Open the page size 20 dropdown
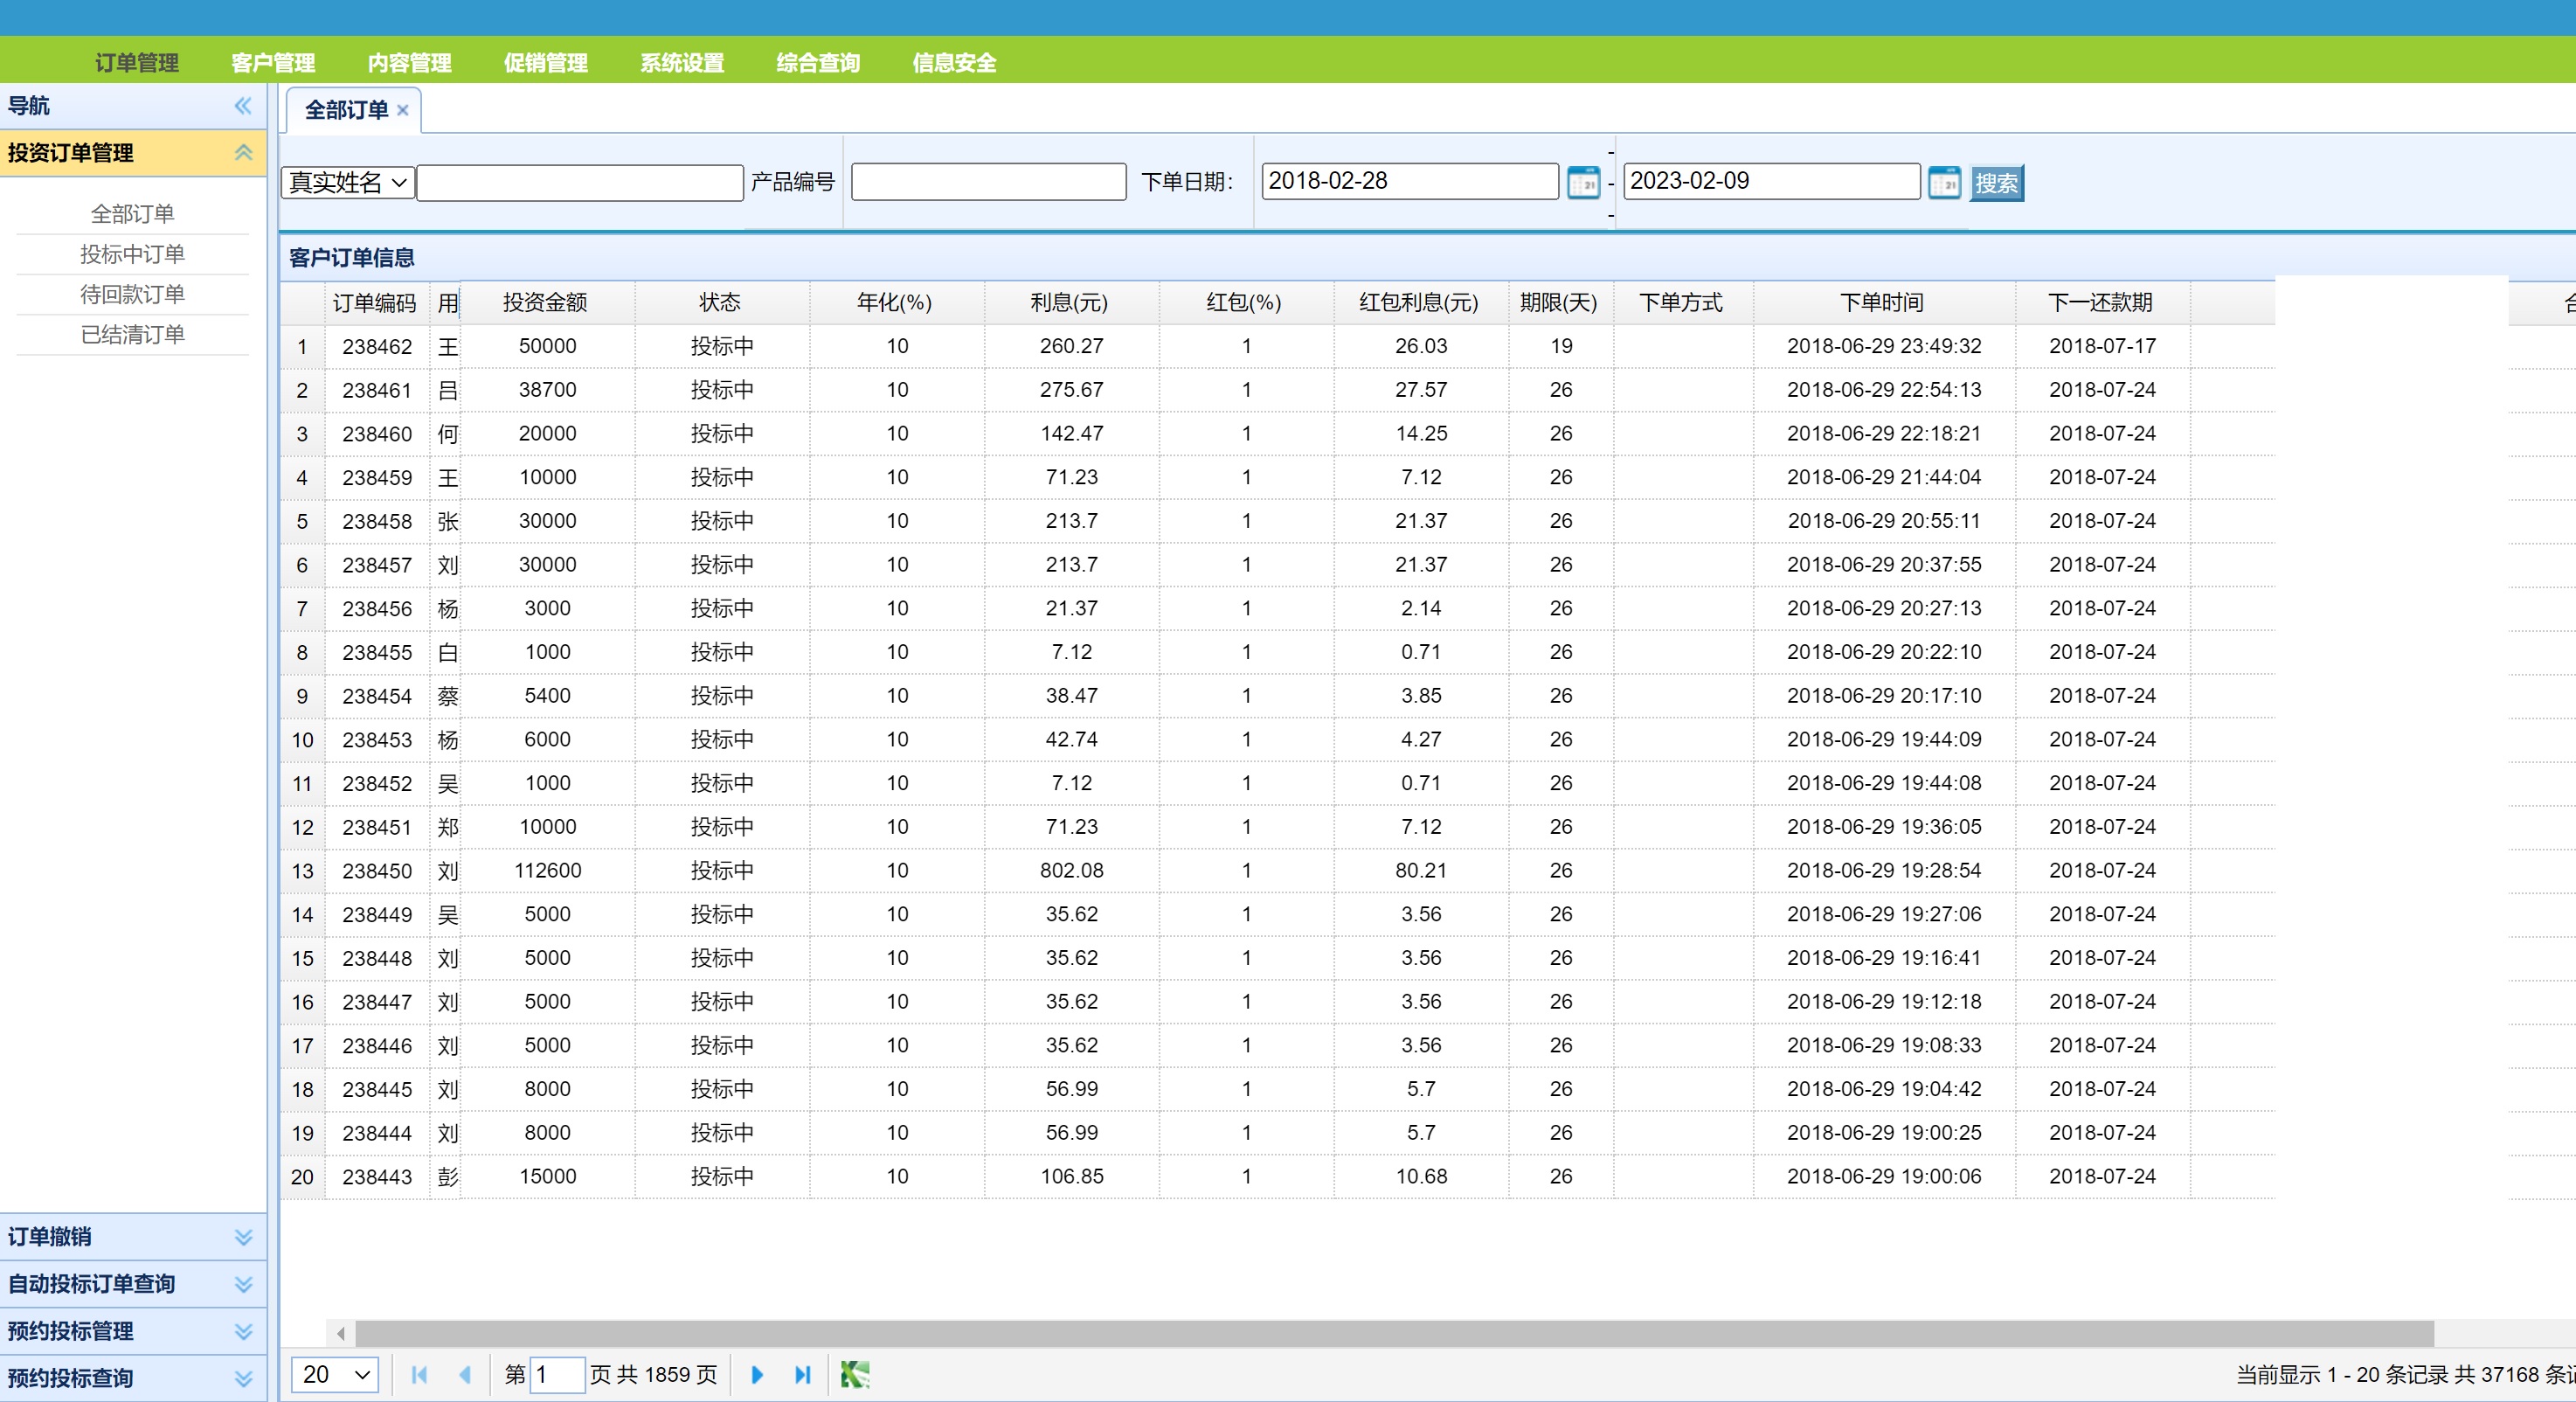Image resolution: width=2576 pixels, height=1402 pixels. 335,1375
